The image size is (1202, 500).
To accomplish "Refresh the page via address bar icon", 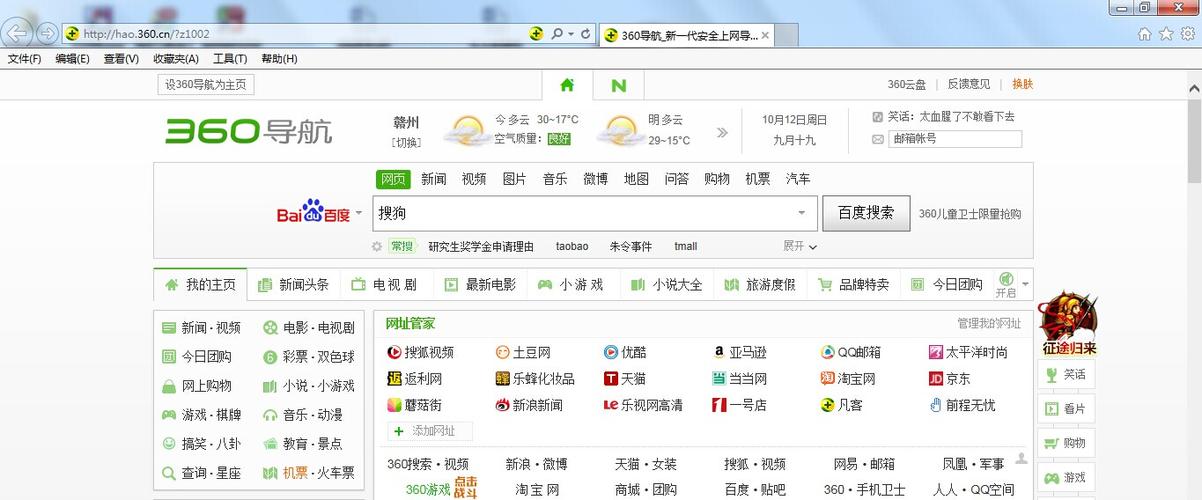I will point(585,33).
